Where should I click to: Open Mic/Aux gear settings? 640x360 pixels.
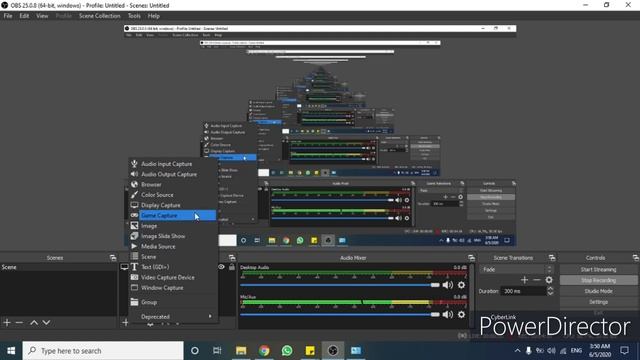pyautogui.click(x=461, y=314)
